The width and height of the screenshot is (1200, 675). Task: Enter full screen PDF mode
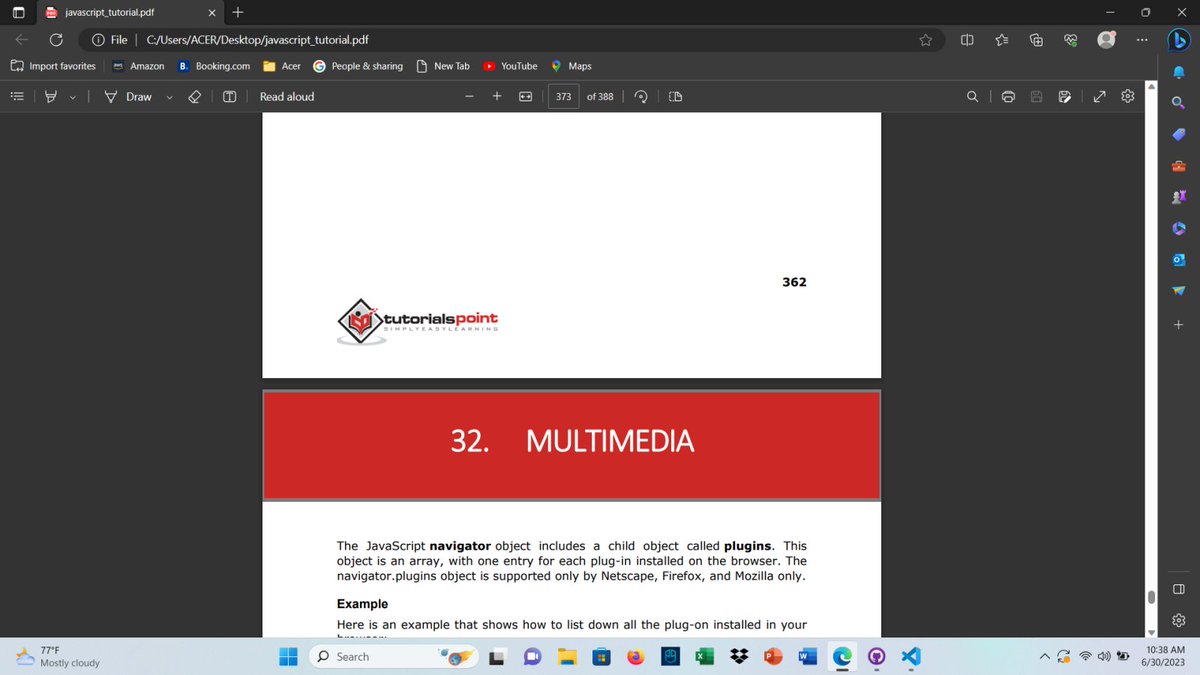pos(1100,97)
